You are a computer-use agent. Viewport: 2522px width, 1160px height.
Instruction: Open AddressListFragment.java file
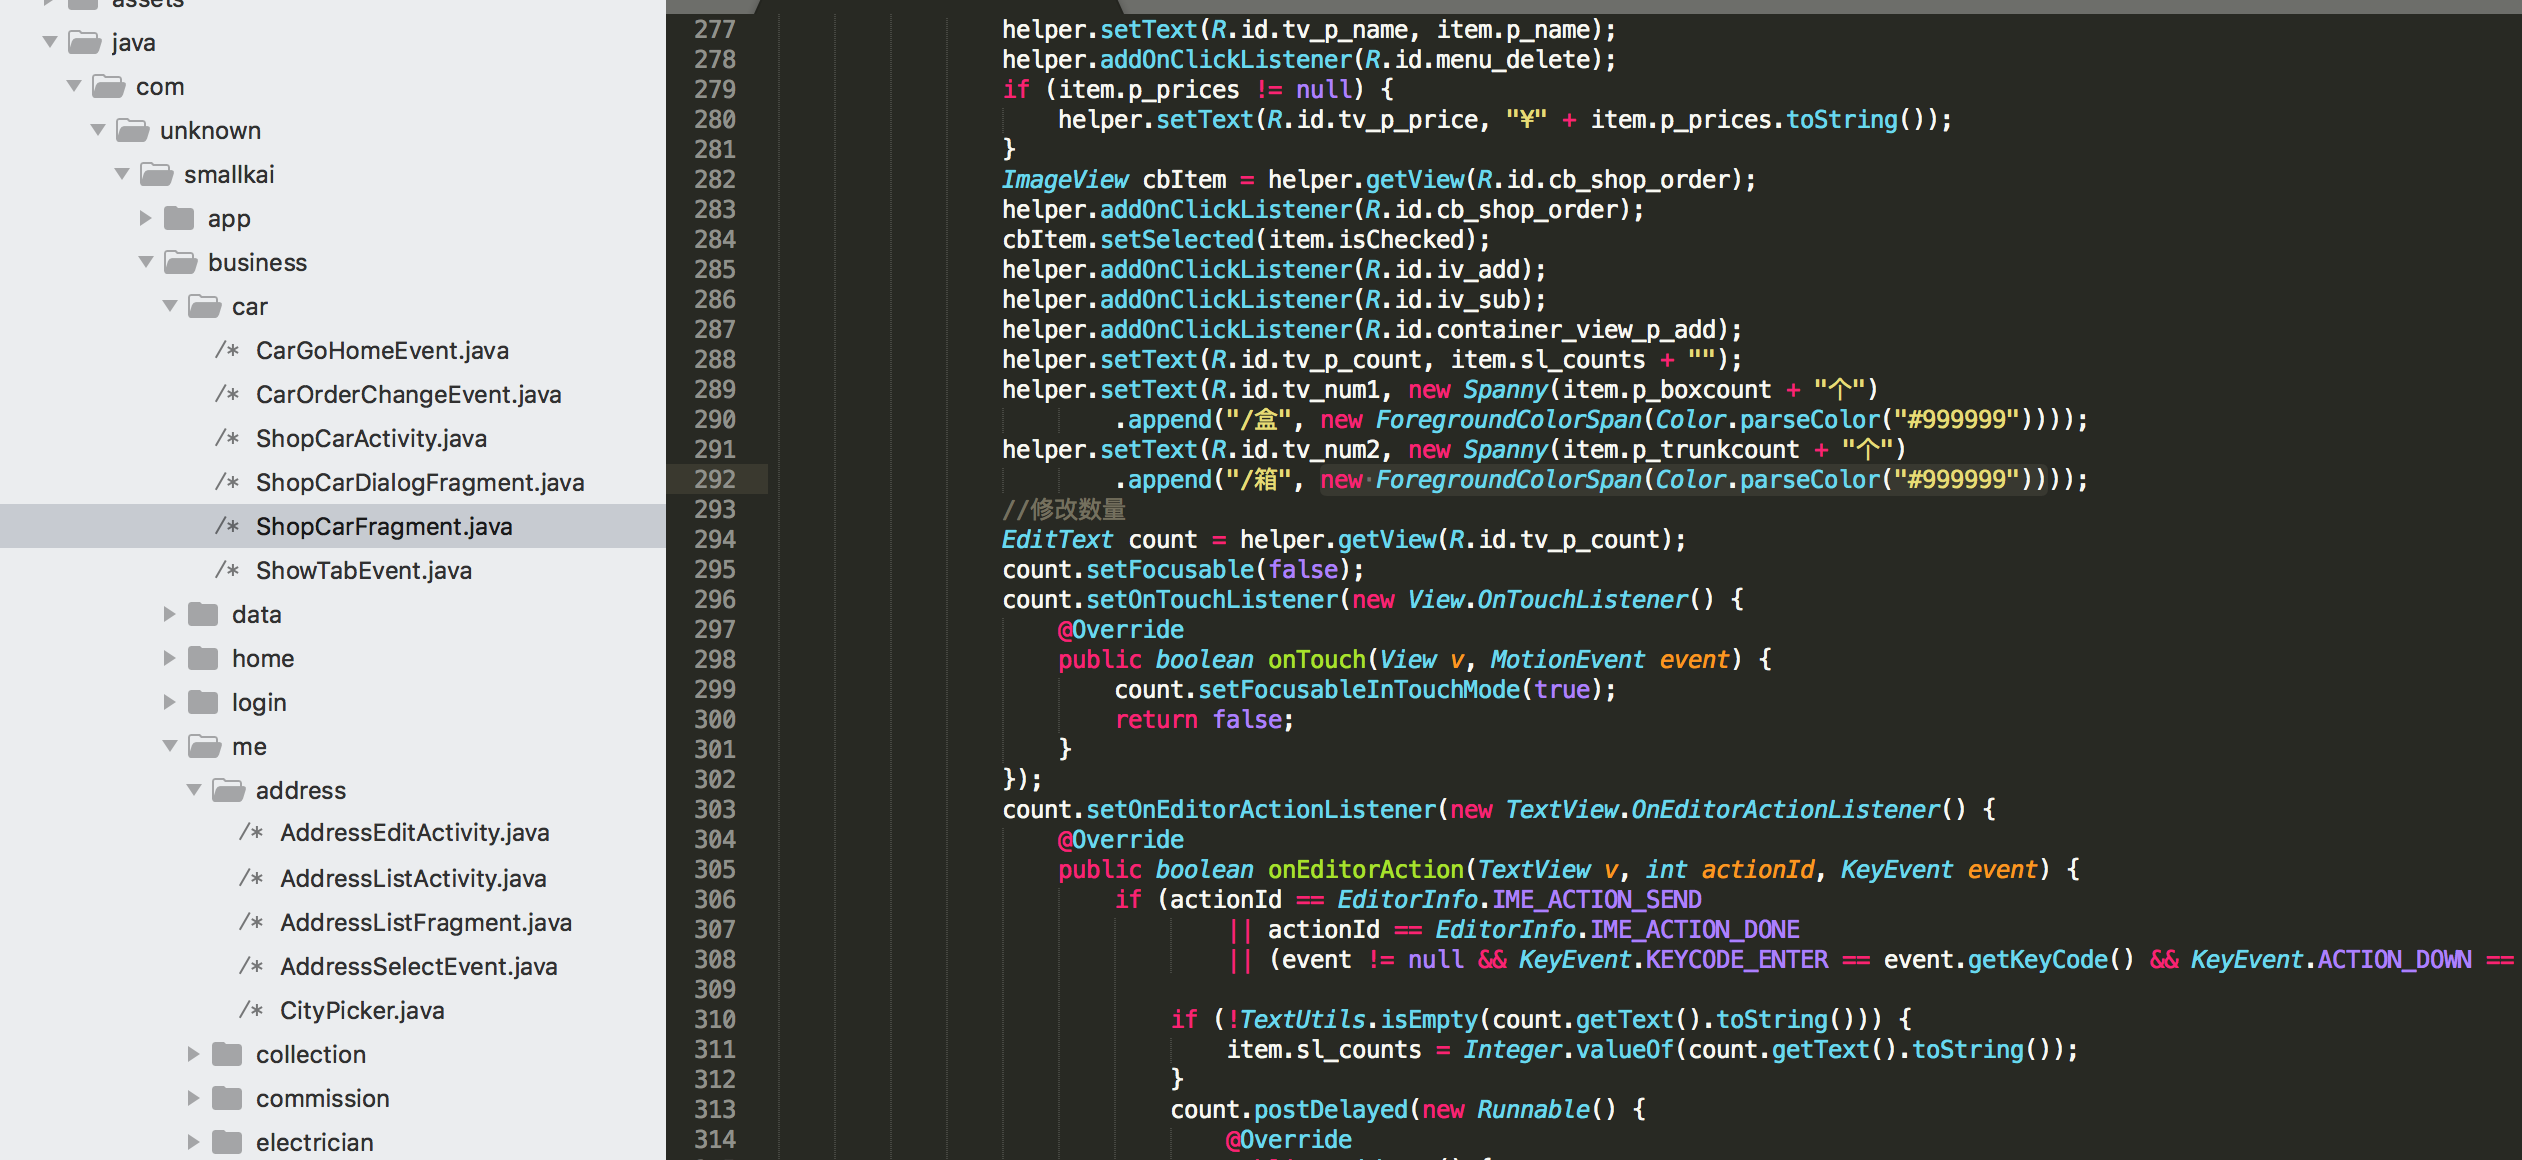426,923
